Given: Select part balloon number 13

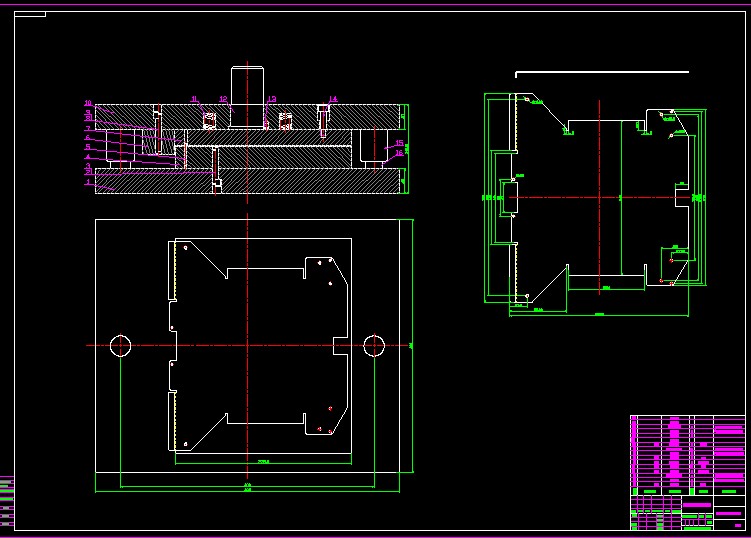Looking at the screenshot, I should 272,99.
